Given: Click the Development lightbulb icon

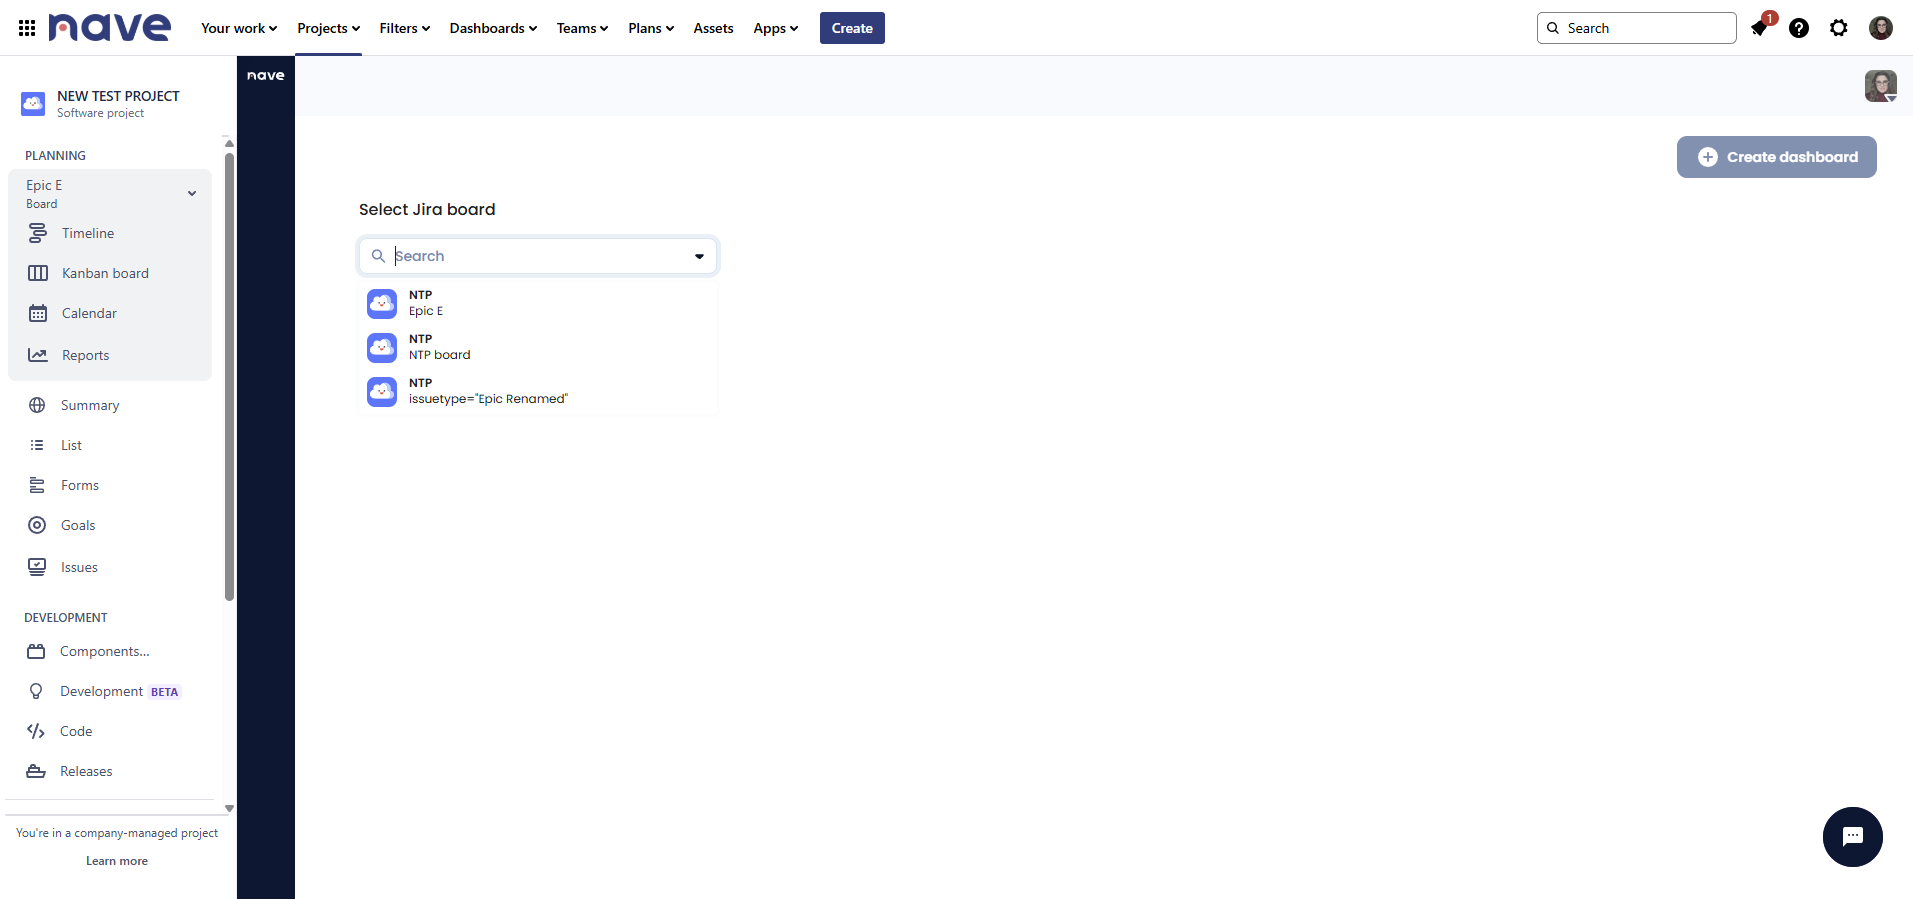Looking at the screenshot, I should point(36,691).
